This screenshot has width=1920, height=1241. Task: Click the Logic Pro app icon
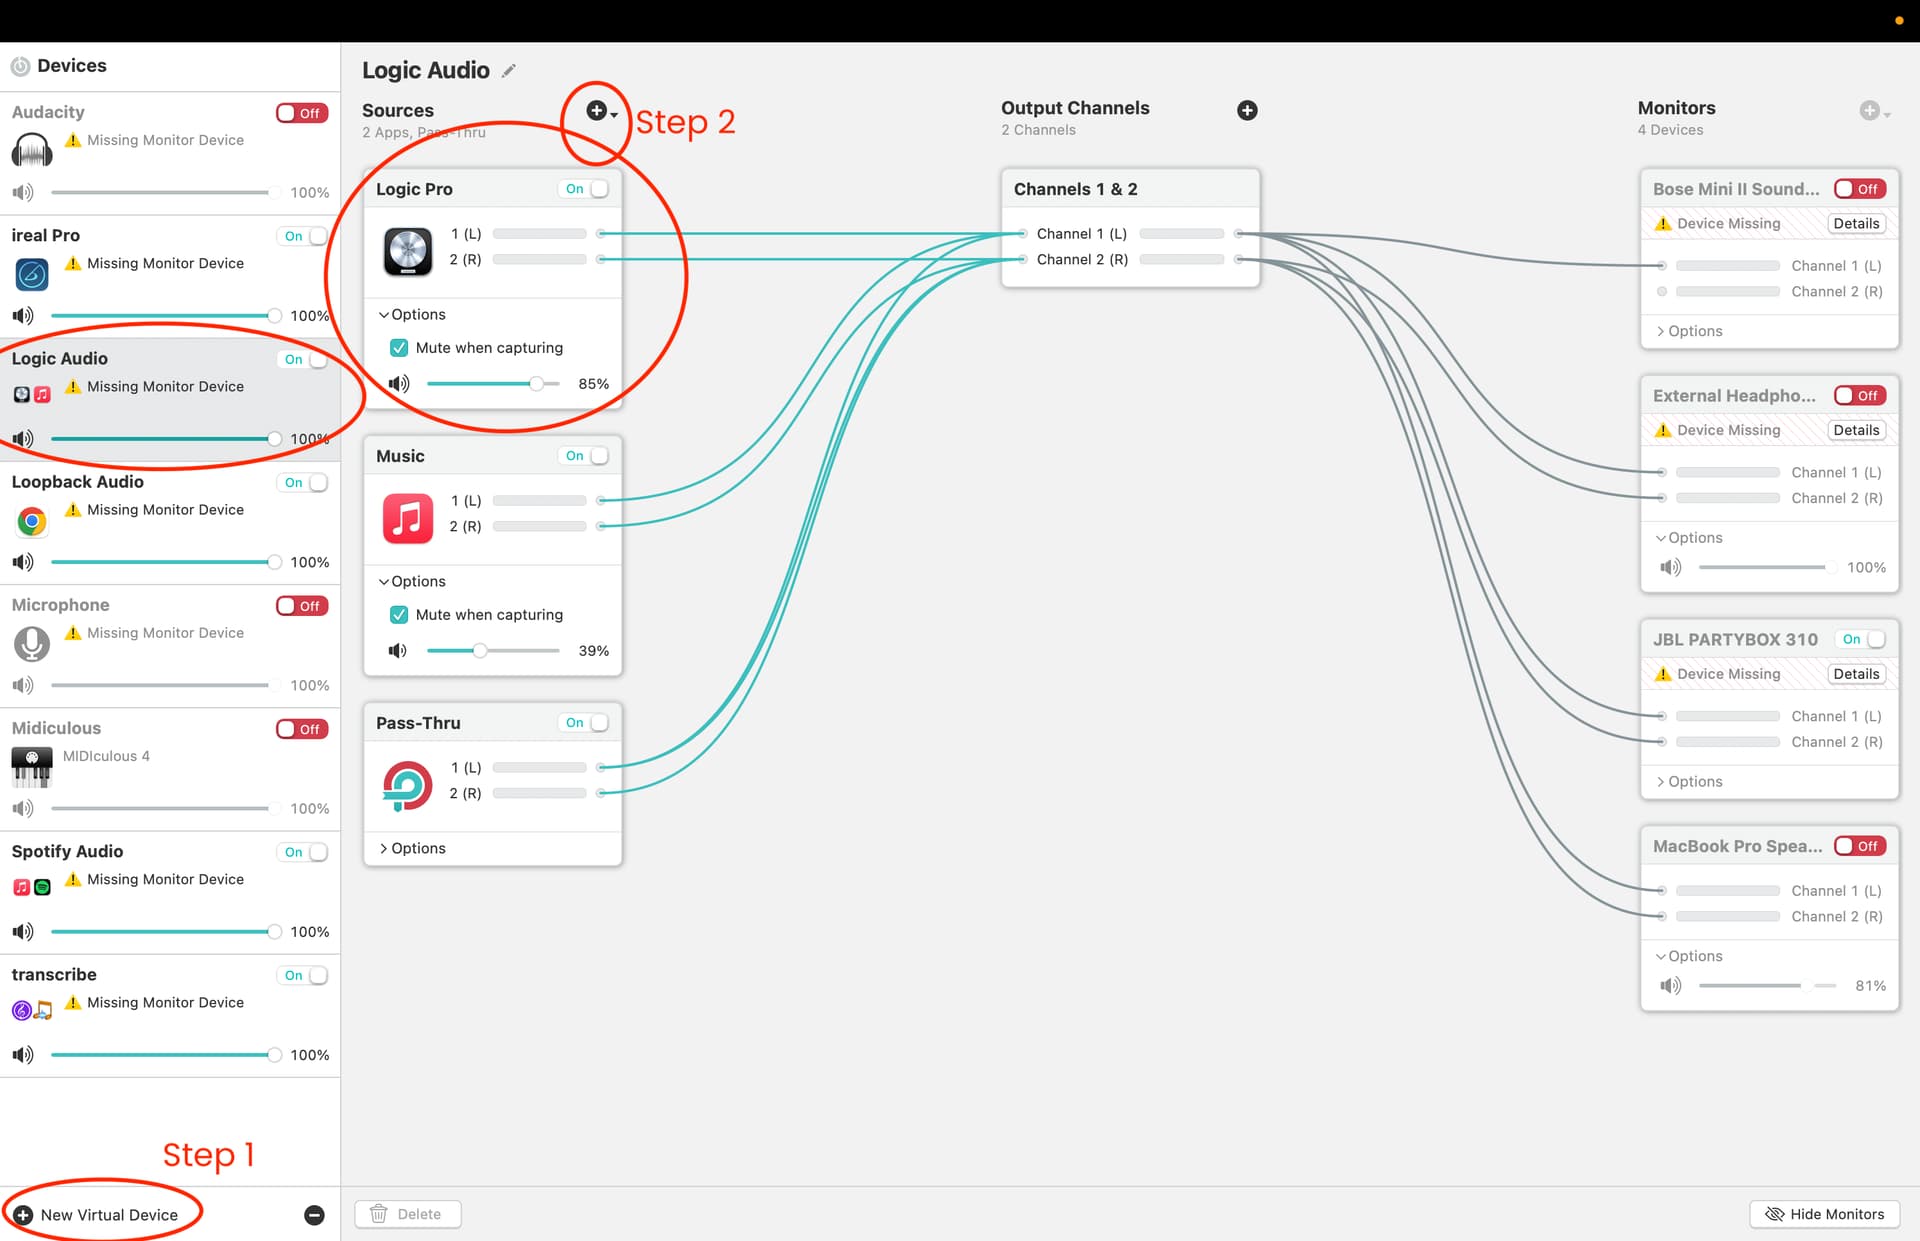pyautogui.click(x=408, y=250)
